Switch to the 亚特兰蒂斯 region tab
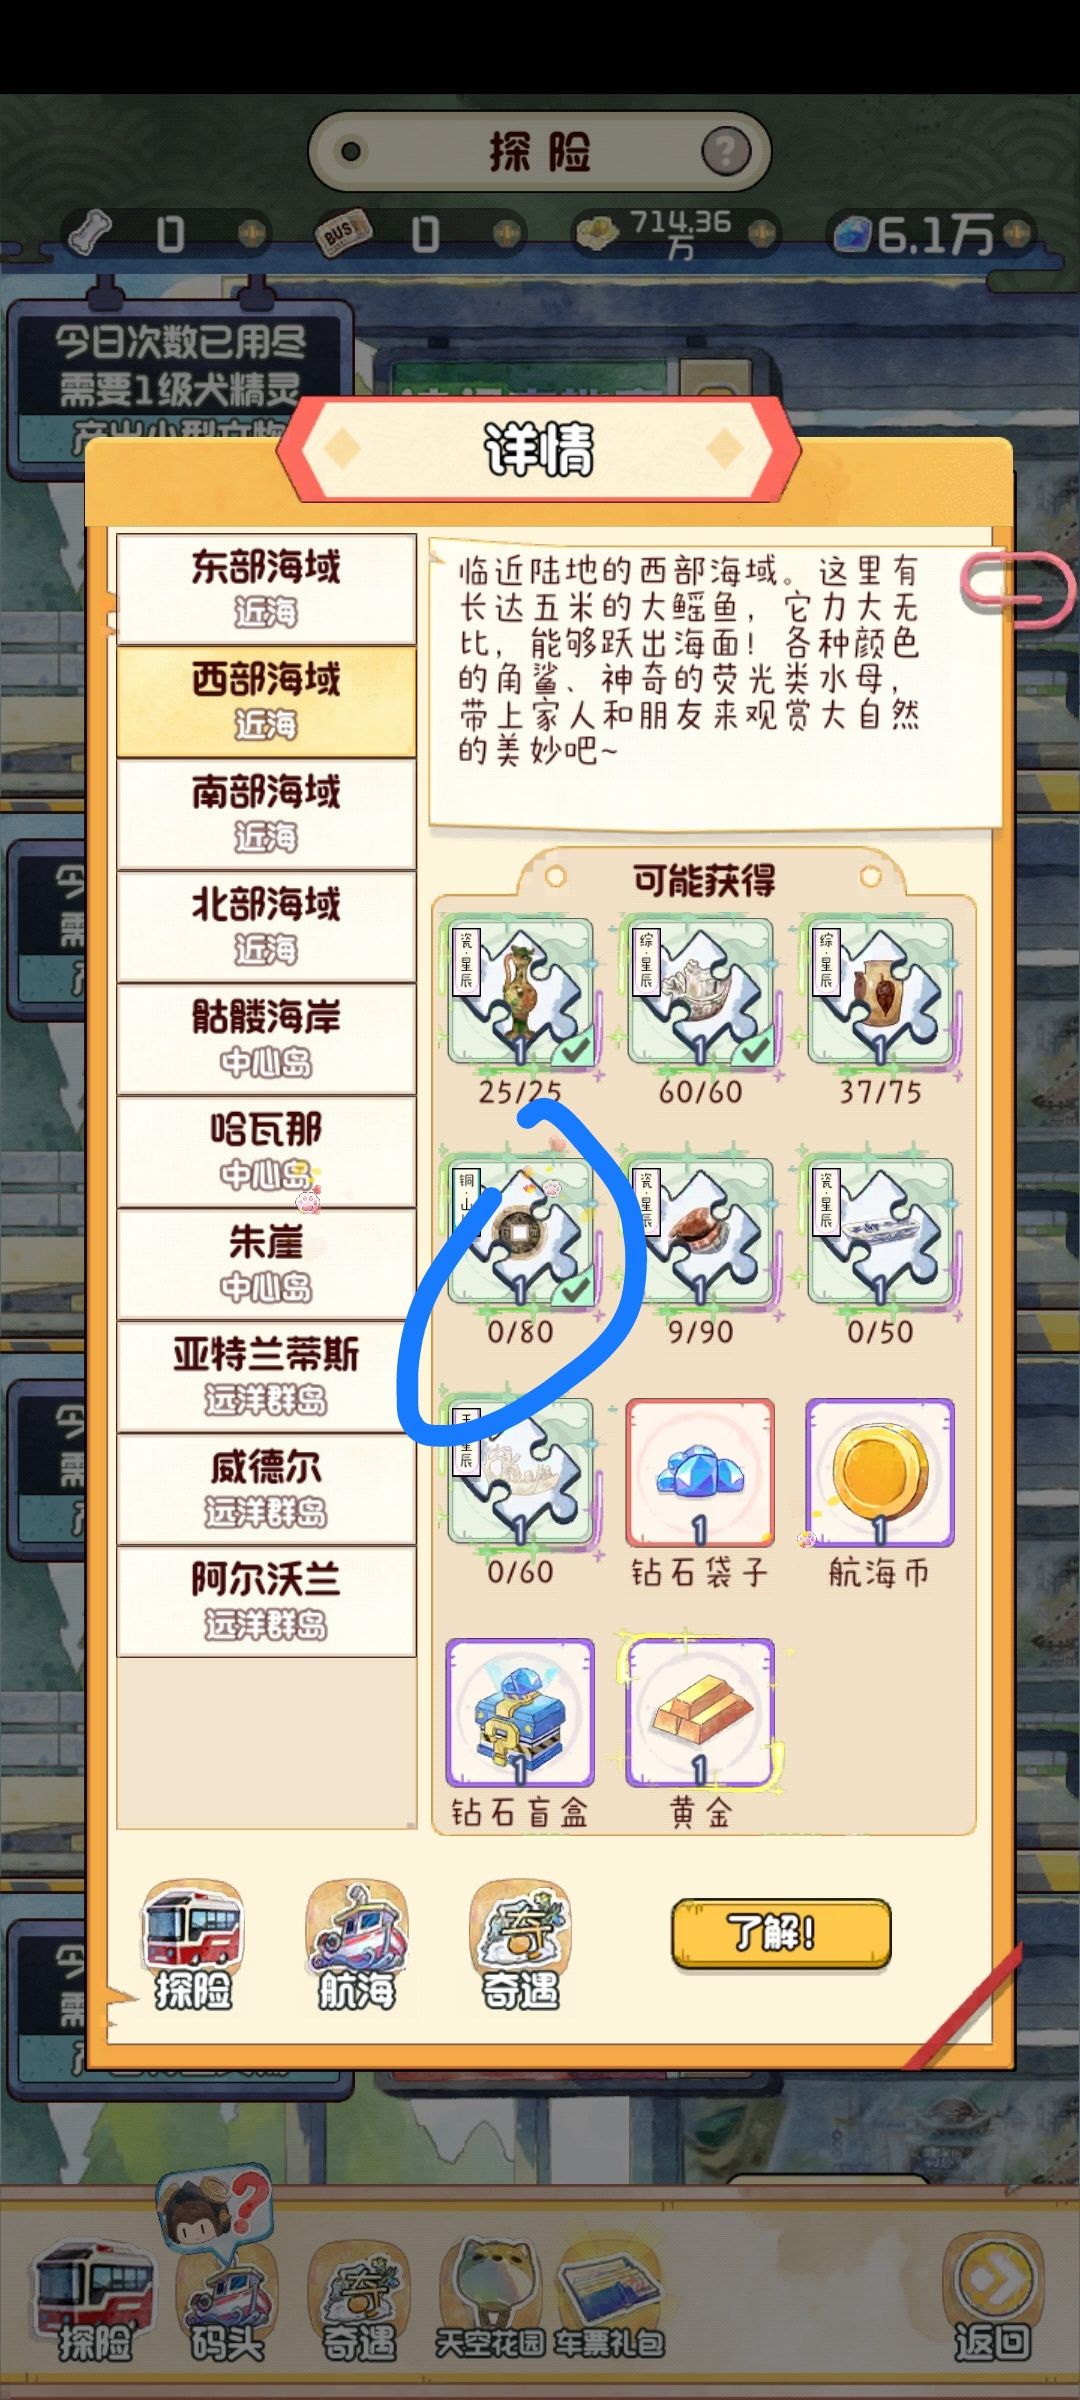The height and width of the screenshot is (2400, 1080). (266, 1376)
